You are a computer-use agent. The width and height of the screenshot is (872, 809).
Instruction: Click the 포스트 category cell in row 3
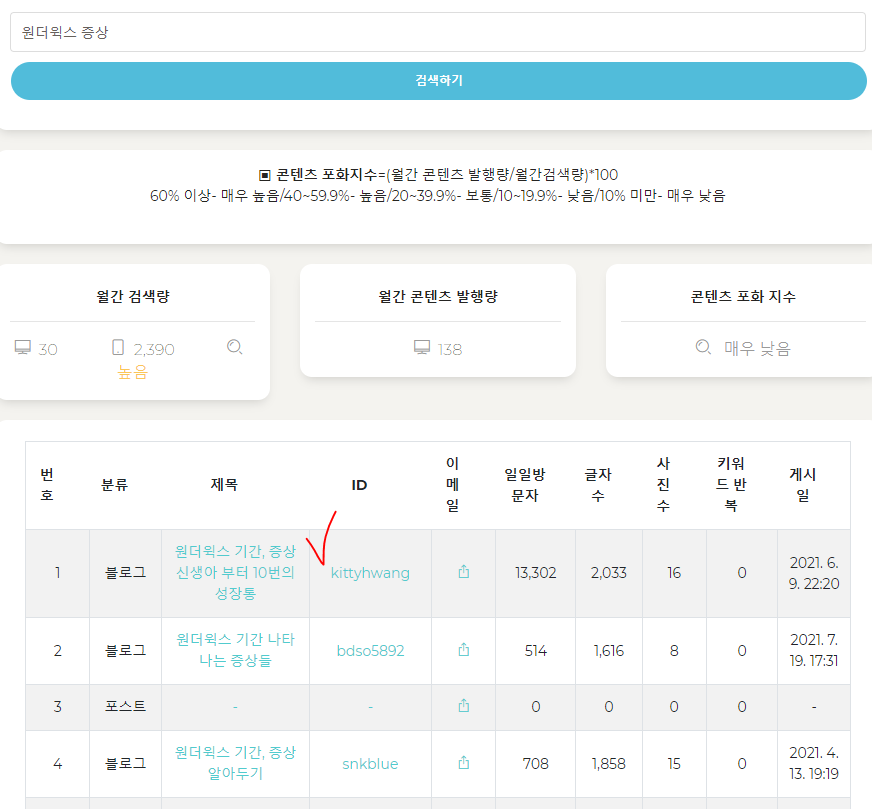[x=125, y=706]
